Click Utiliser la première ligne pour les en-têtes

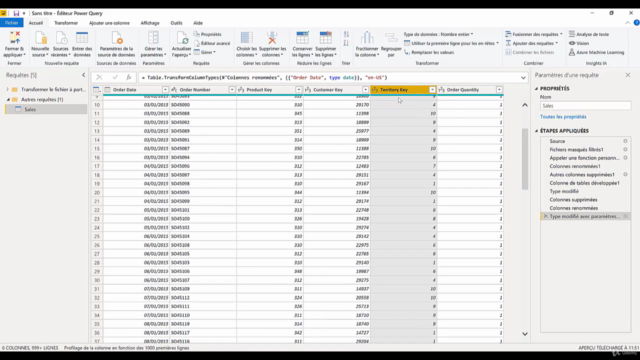point(451,43)
